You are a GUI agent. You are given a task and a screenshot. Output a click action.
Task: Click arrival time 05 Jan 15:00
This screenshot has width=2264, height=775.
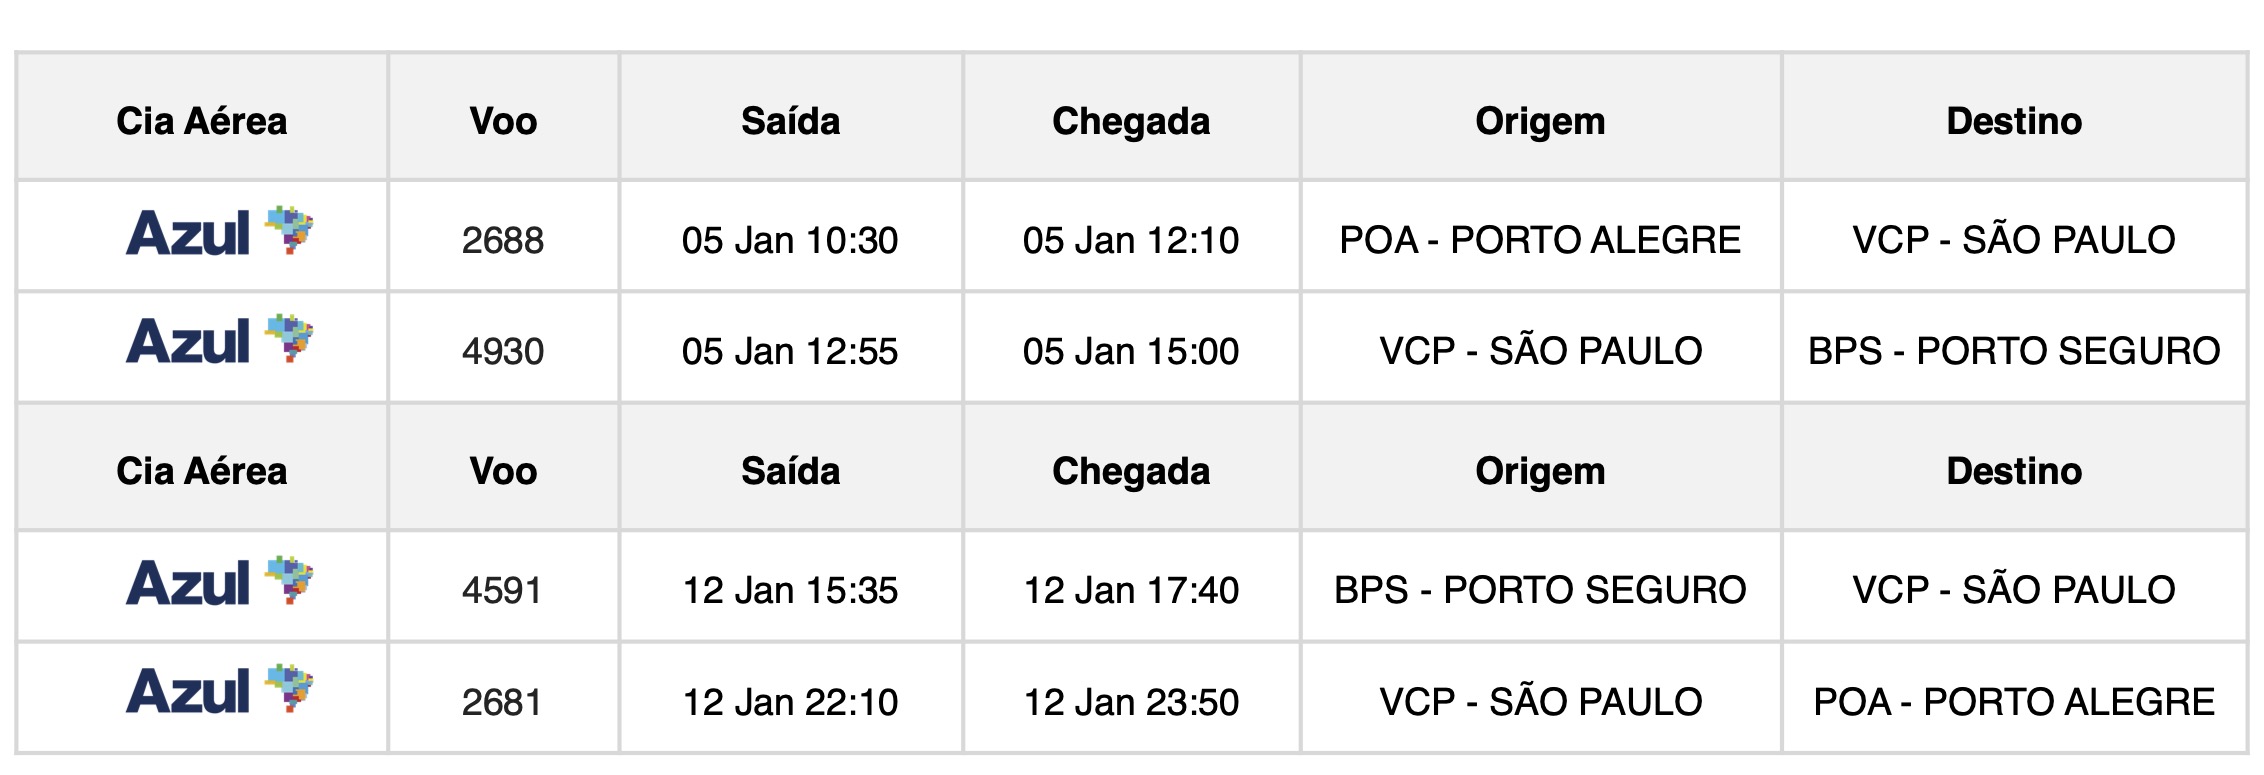[x=1131, y=351]
